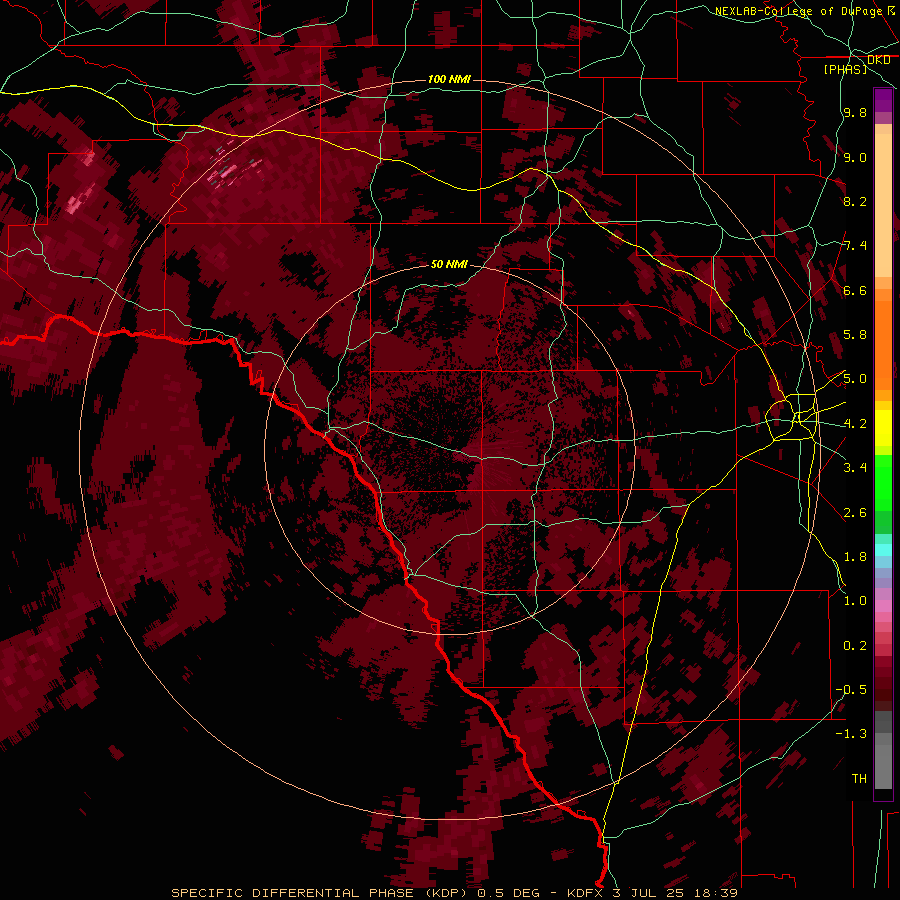Click the 5.0 scale label
900x900 pixels.
coord(855,379)
